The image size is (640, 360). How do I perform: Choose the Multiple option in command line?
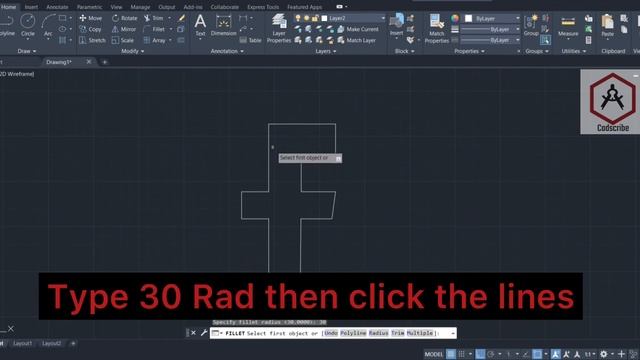tap(420, 333)
